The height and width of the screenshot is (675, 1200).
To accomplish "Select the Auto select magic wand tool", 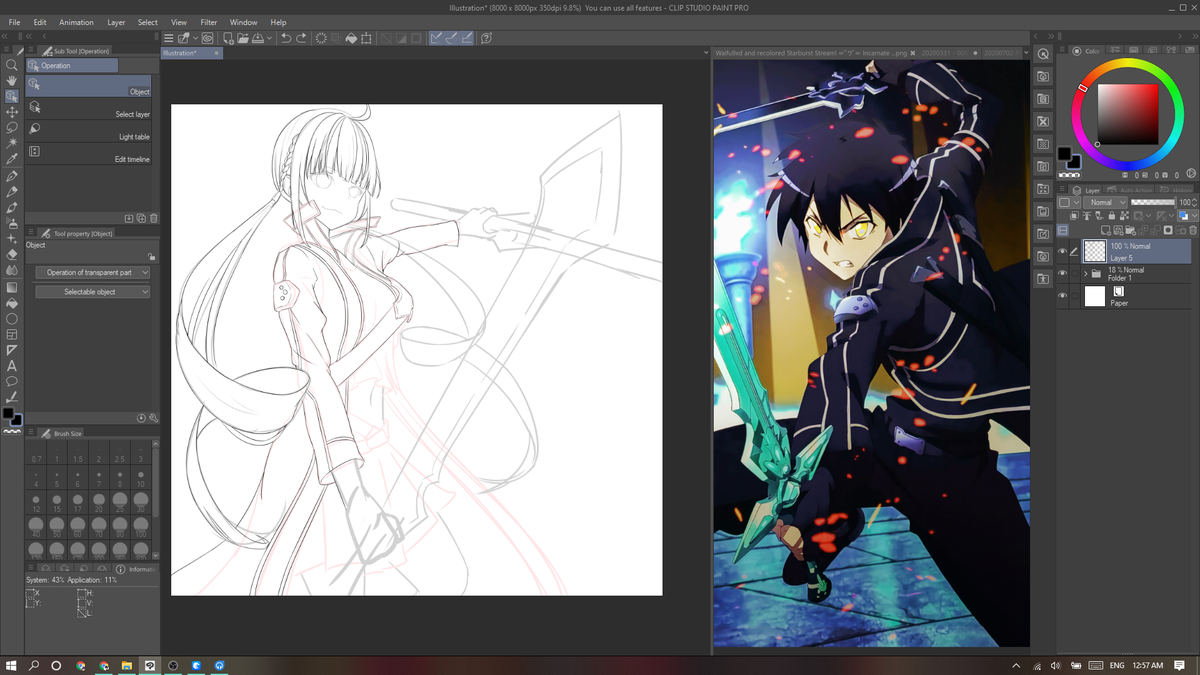I will point(12,143).
